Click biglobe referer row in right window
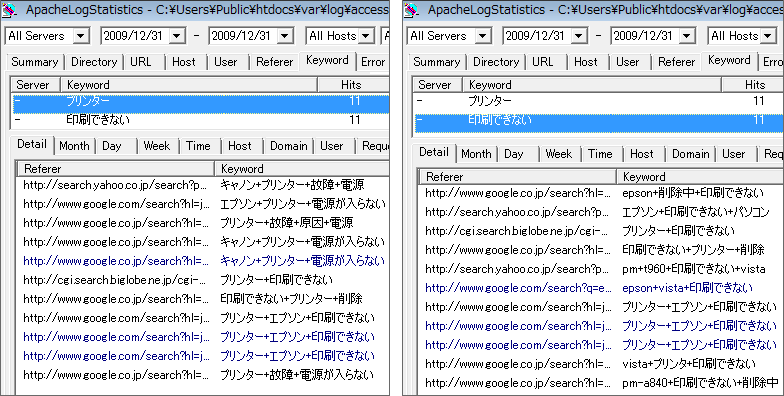The height and width of the screenshot is (396, 784). coord(602,231)
